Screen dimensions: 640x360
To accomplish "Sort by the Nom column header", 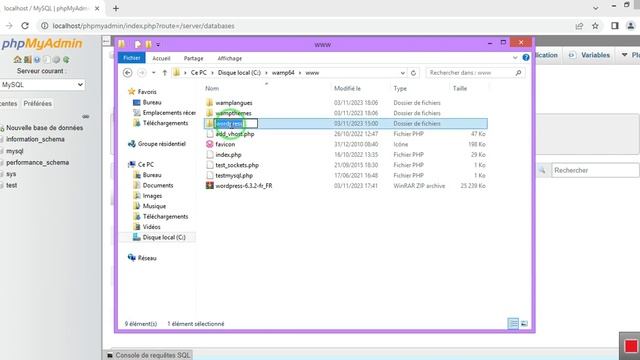I will [x=212, y=89].
